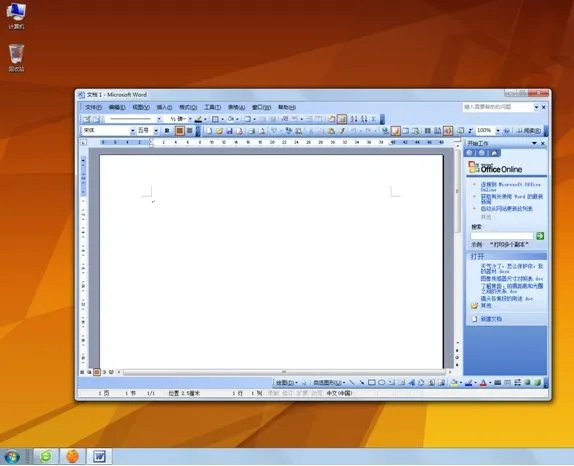Open the font name dropdown (宋体)
The height and width of the screenshot is (466, 574).
coord(133,131)
